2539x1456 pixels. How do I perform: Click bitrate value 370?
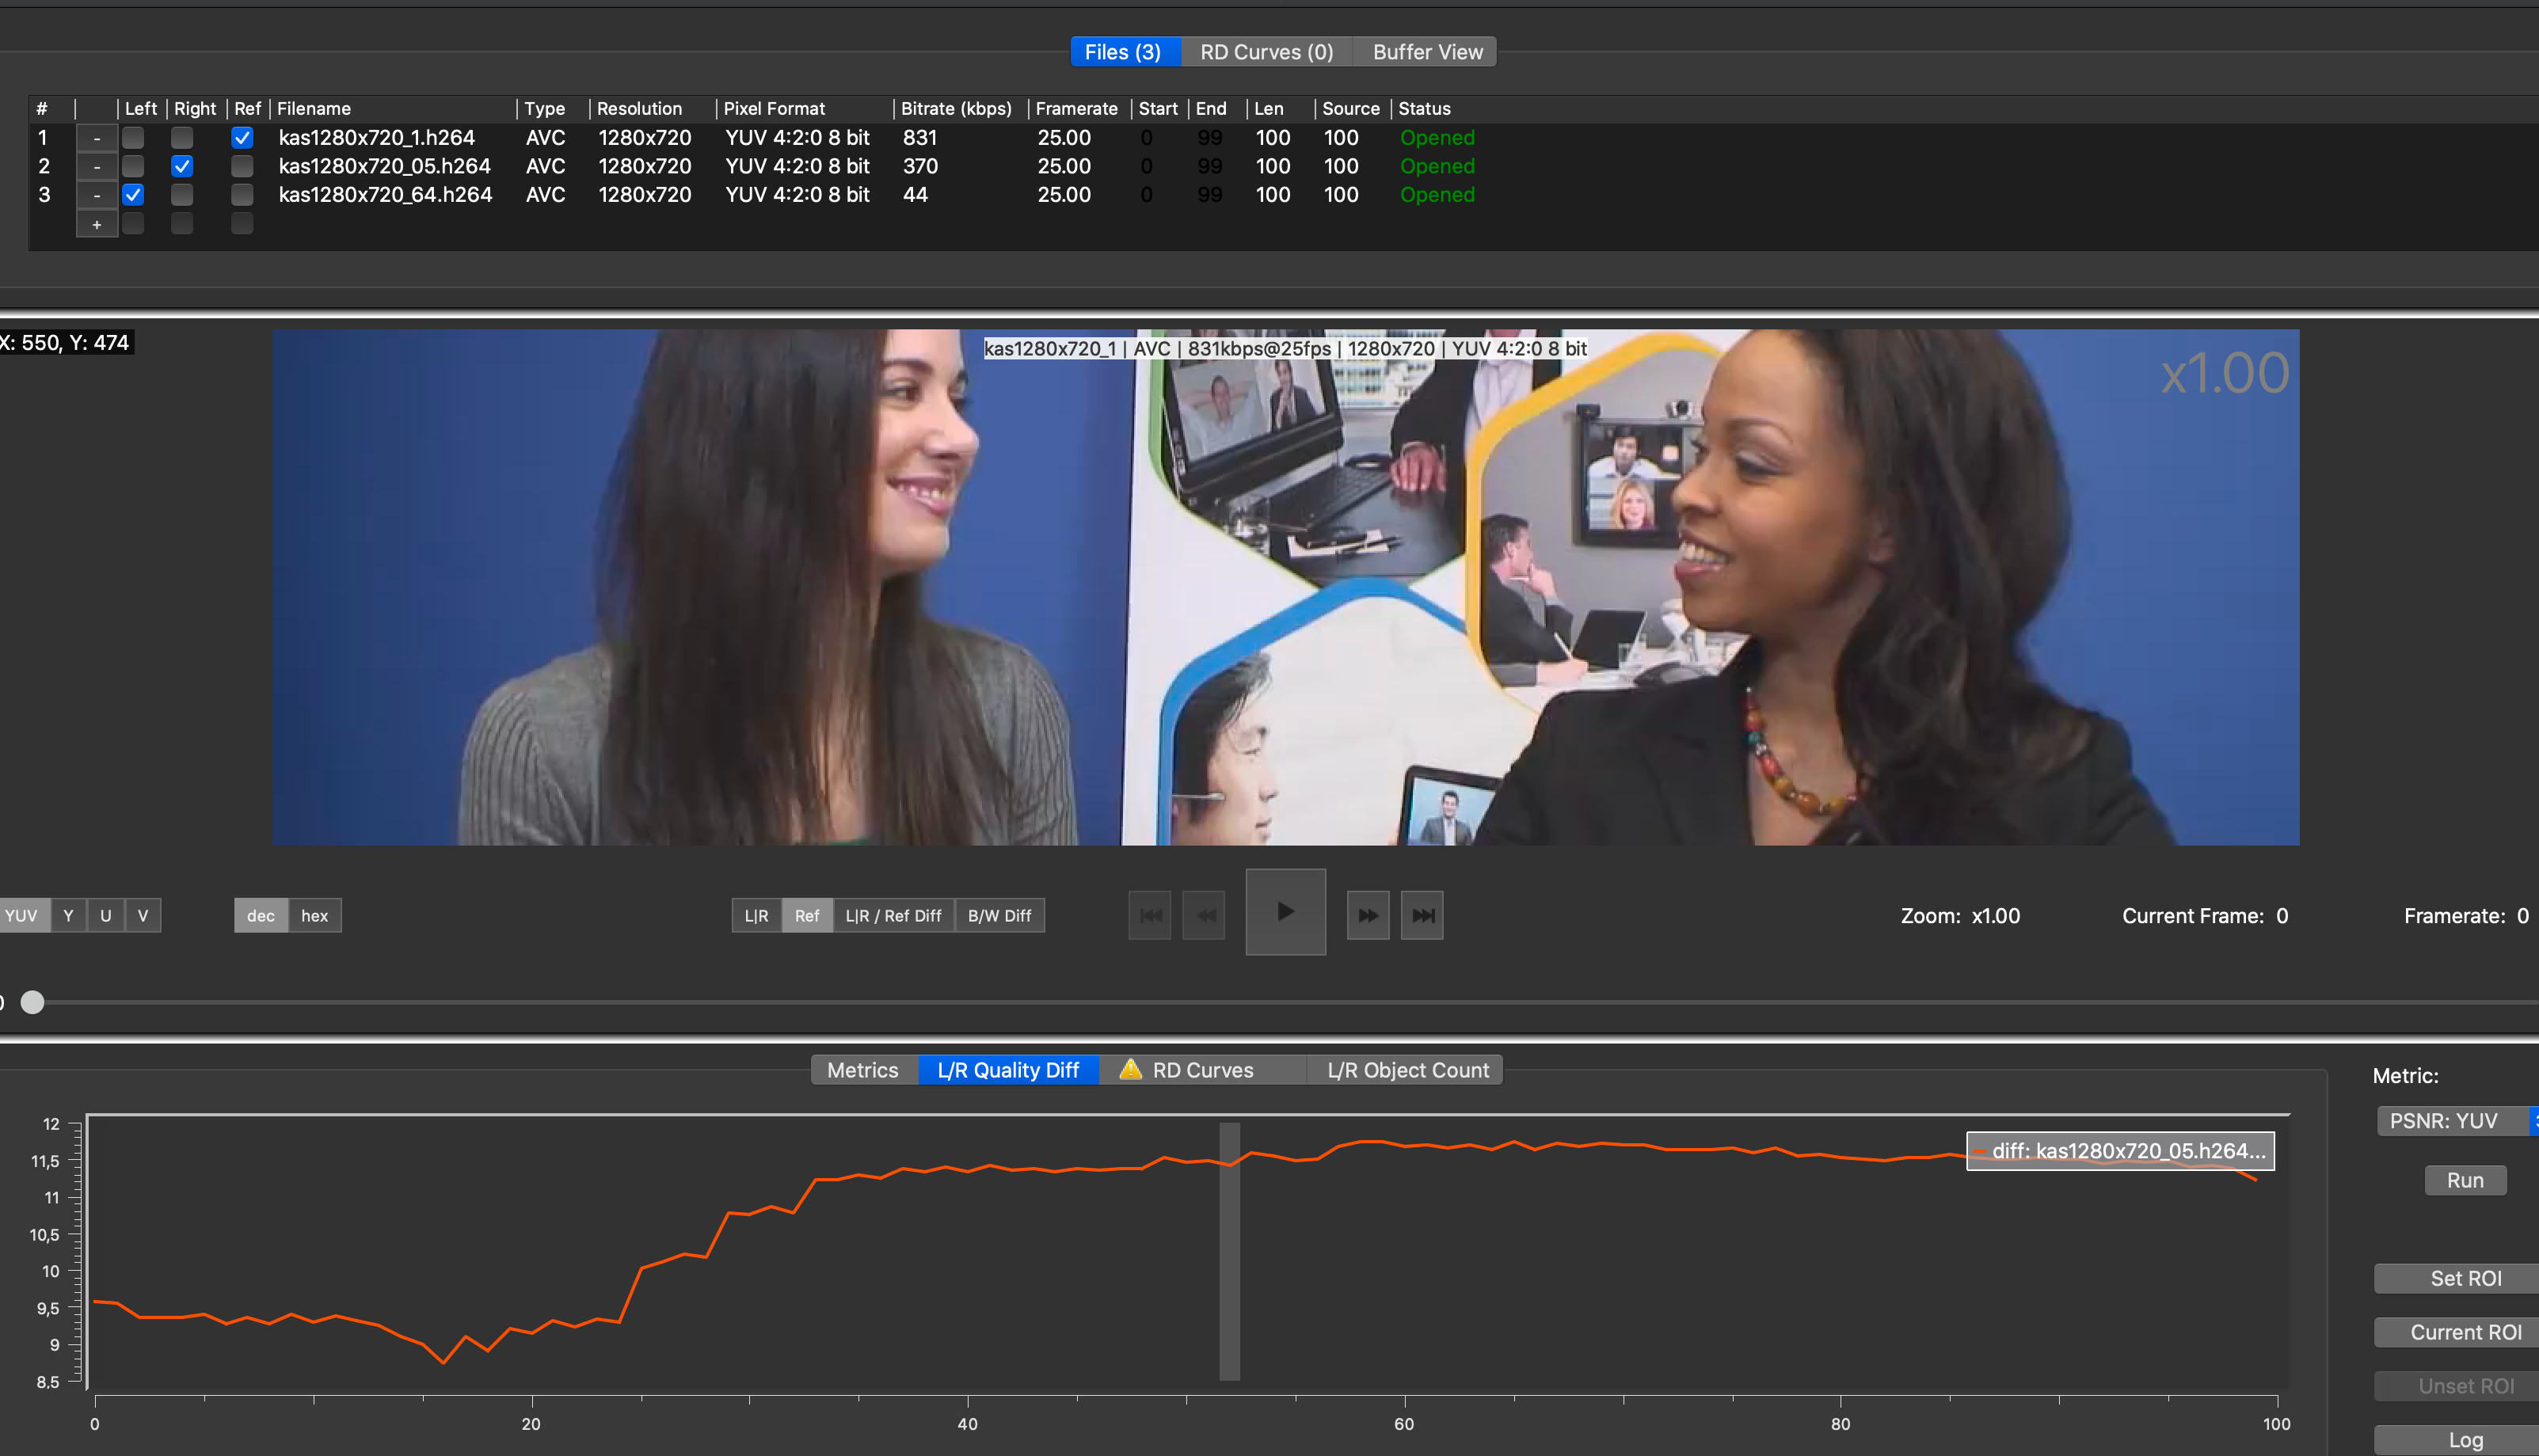point(920,166)
